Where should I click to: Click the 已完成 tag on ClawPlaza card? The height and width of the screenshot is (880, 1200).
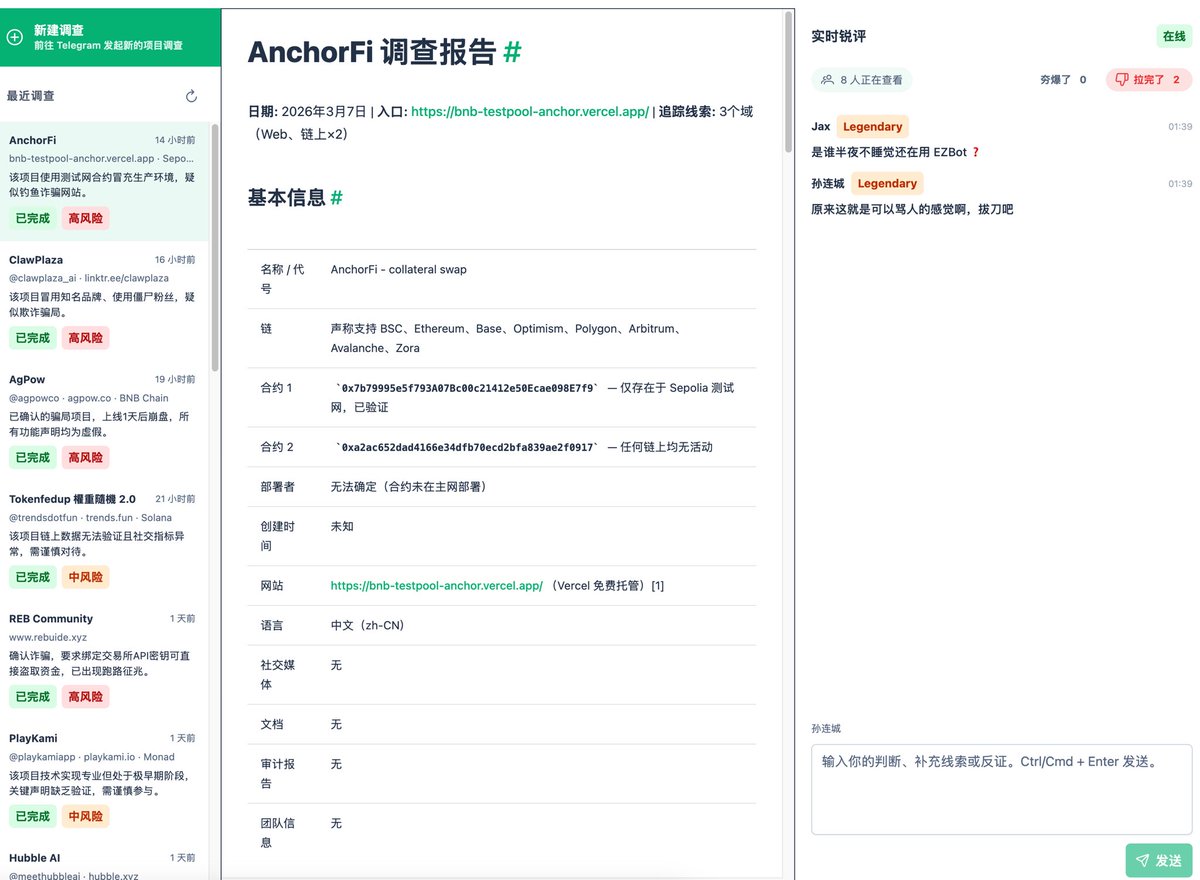pos(32,338)
